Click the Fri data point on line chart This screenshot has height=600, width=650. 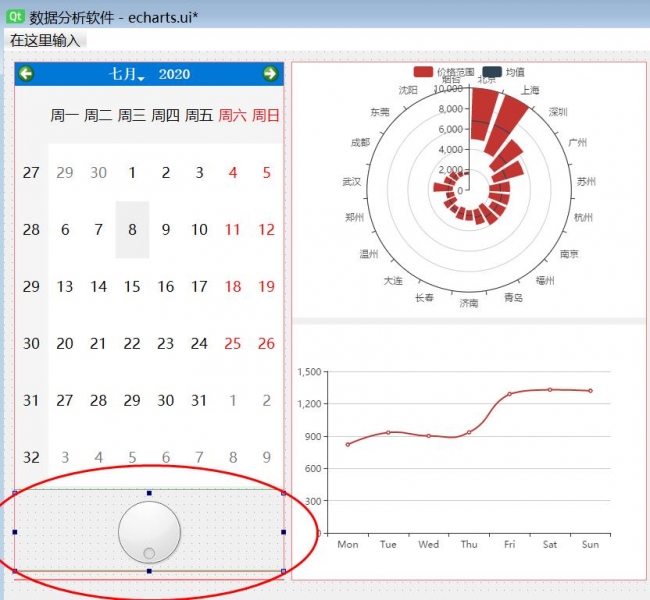(x=509, y=394)
